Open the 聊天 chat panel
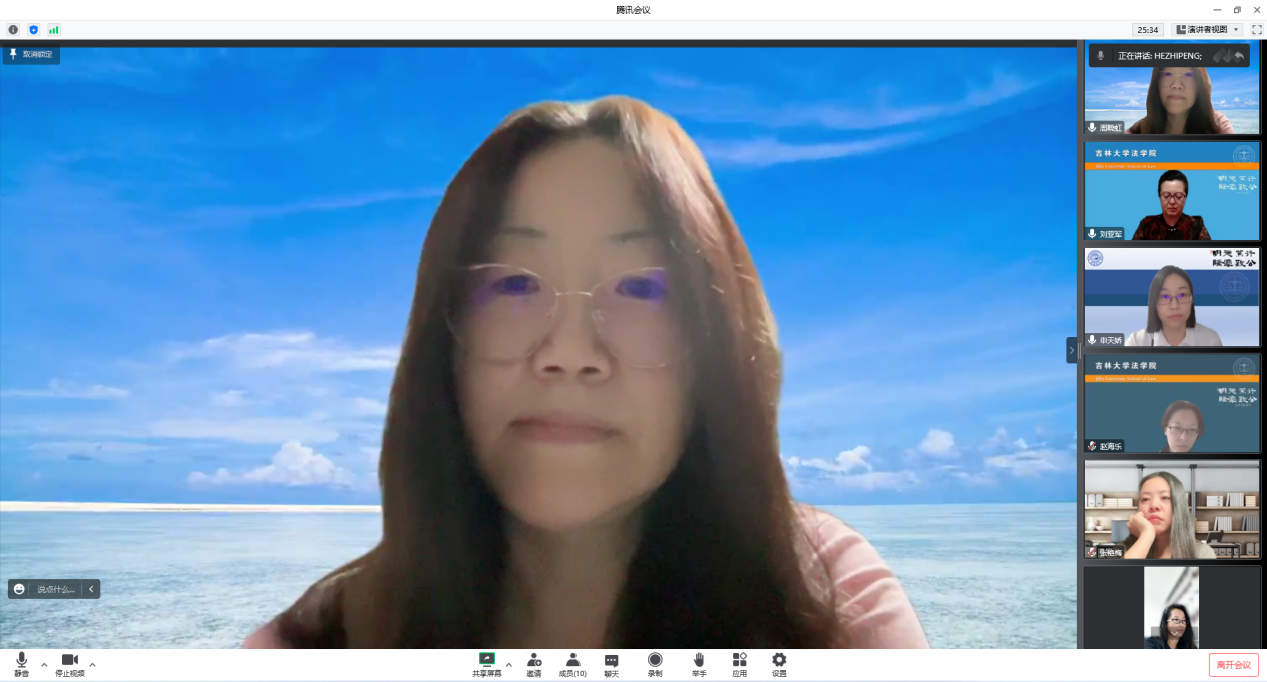Screen dimensions: 1267x682 pyautogui.click(x=612, y=661)
